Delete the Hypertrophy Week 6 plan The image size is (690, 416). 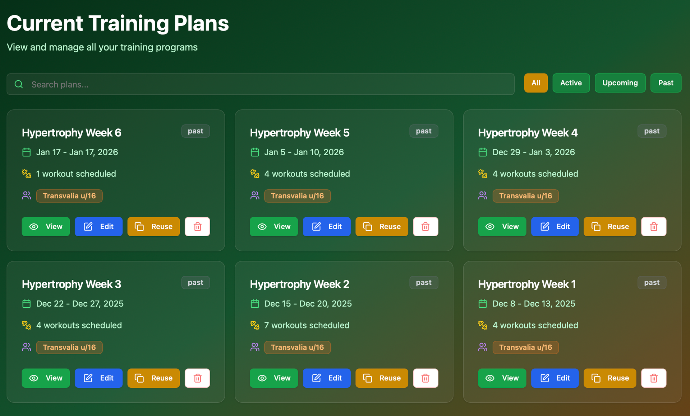[197, 227]
